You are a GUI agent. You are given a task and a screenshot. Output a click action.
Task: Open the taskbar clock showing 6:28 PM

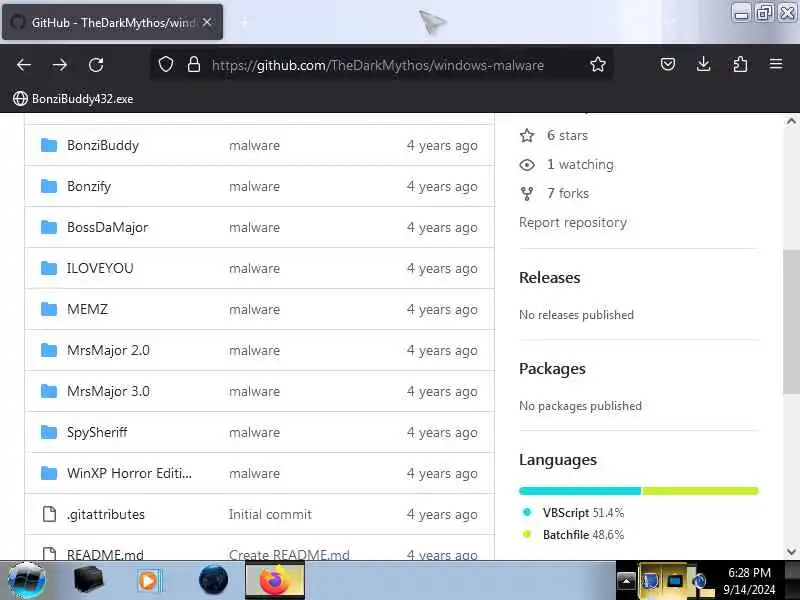[x=749, y=581]
